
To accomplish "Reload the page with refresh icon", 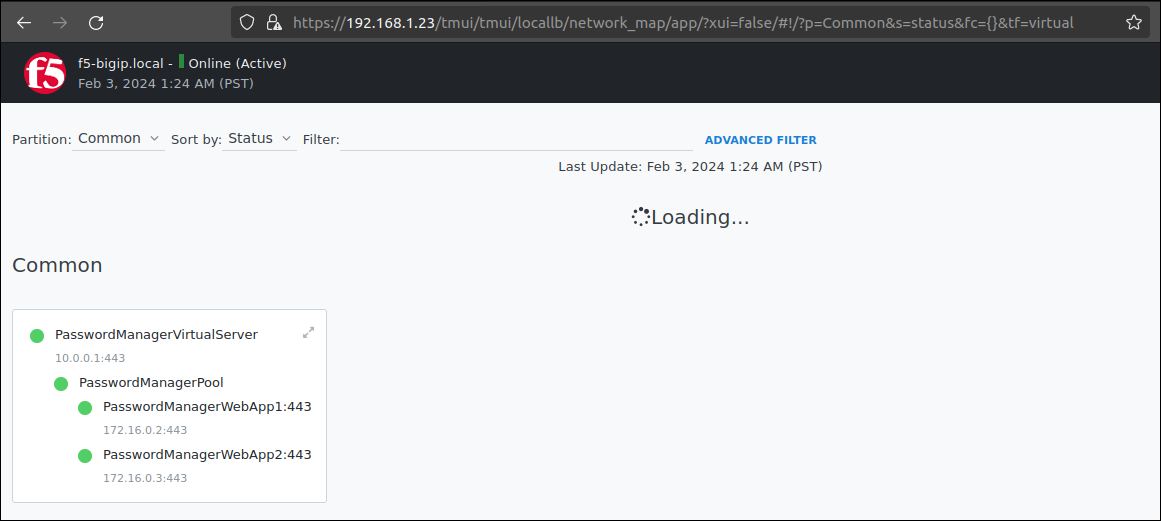I will point(96,22).
